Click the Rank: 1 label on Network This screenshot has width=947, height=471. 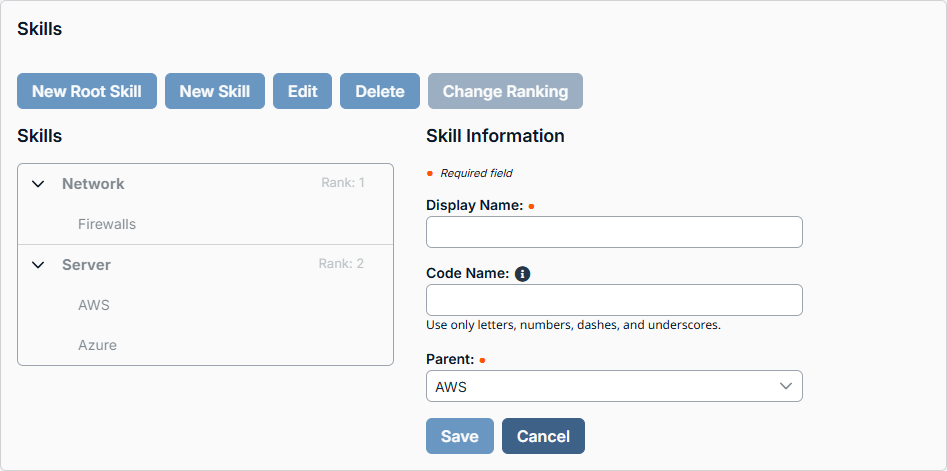[343, 183]
